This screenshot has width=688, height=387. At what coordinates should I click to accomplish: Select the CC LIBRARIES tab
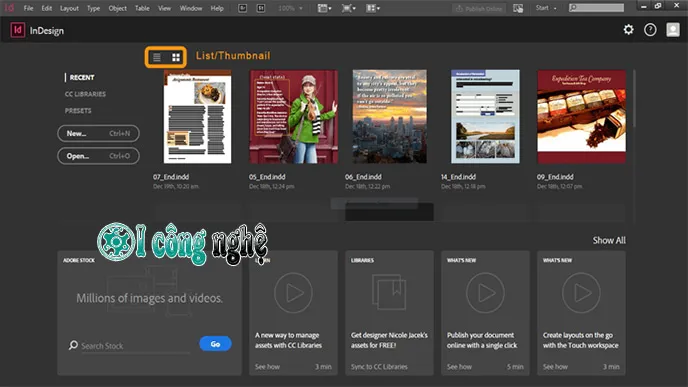point(85,94)
